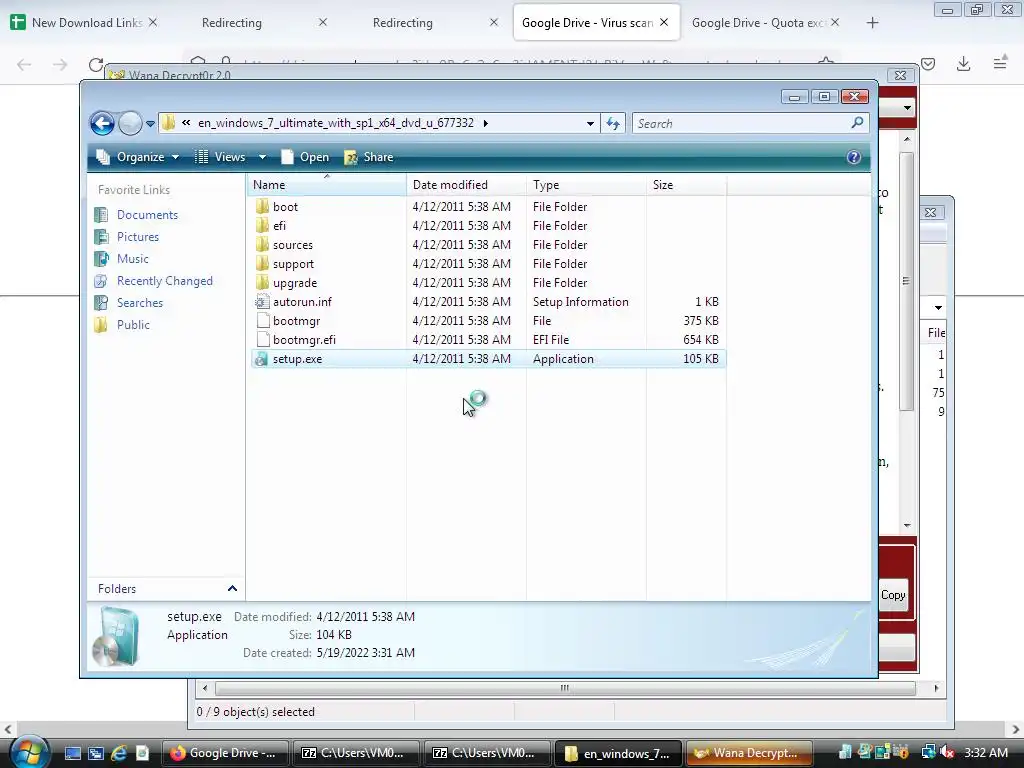Click the Views toolbar button

221,157
